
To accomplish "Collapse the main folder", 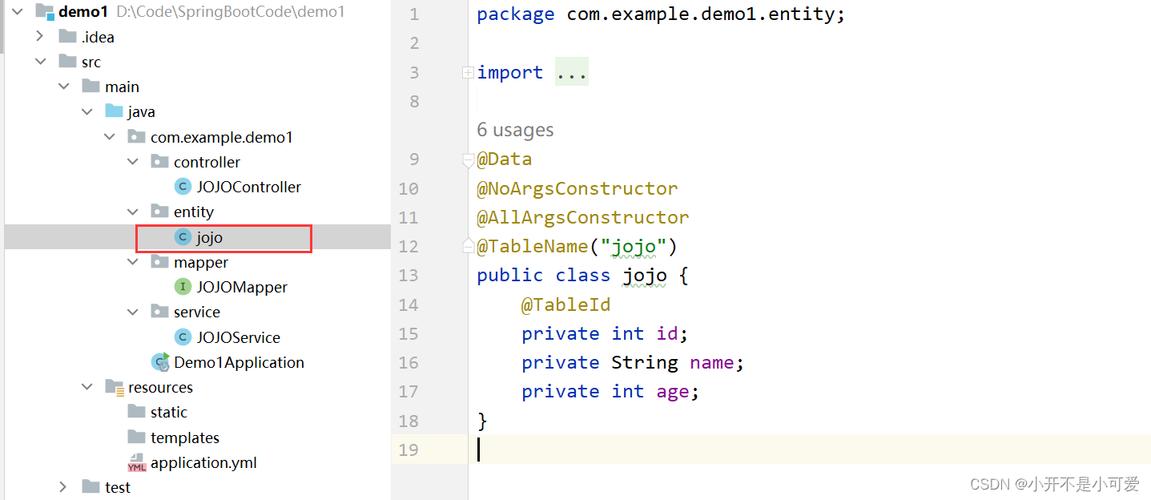I will point(64,87).
